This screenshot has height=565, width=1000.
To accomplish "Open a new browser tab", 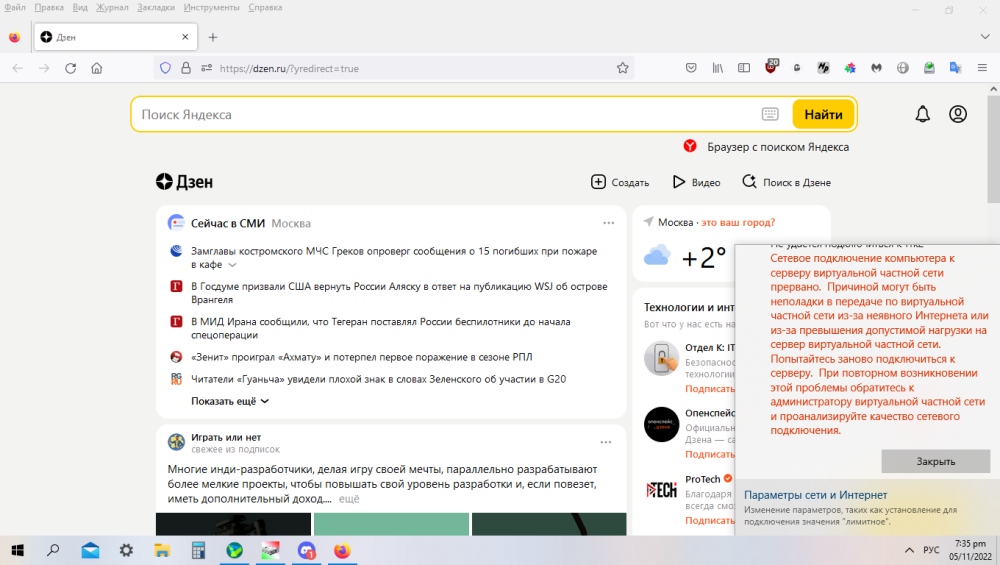I will (x=213, y=37).
